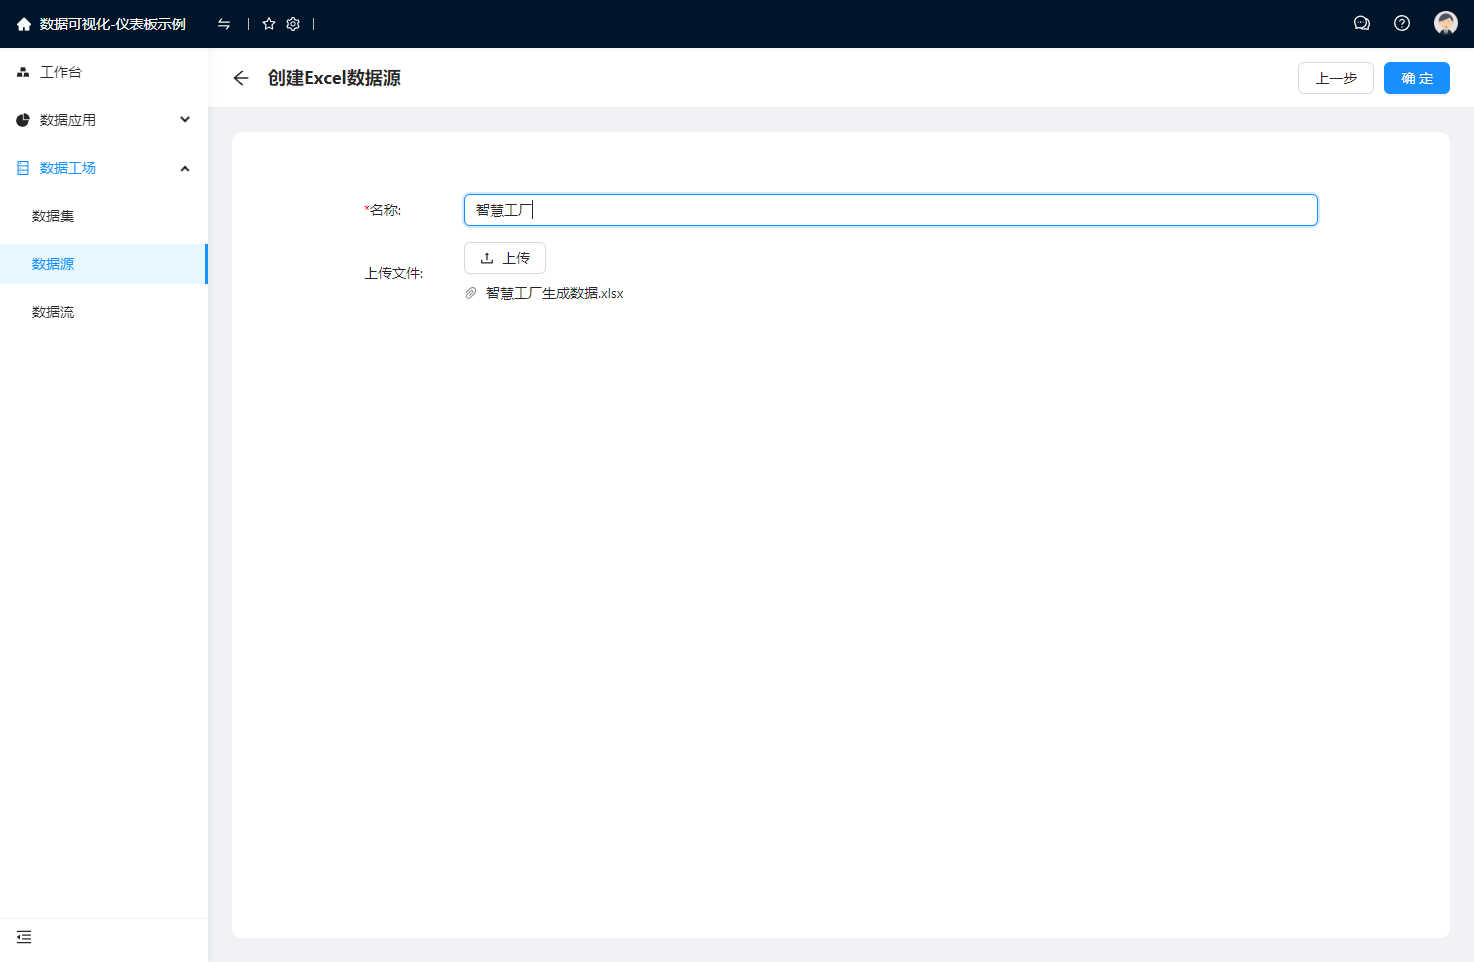Open the user avatar menu

1445,23
